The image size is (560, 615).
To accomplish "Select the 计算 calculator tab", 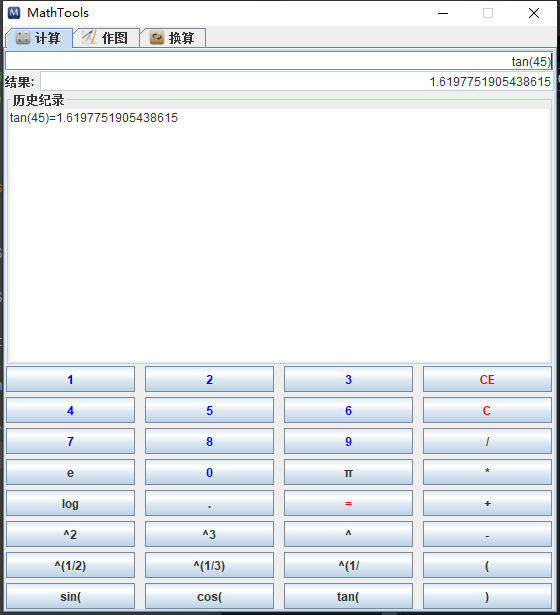I will 38,38.
